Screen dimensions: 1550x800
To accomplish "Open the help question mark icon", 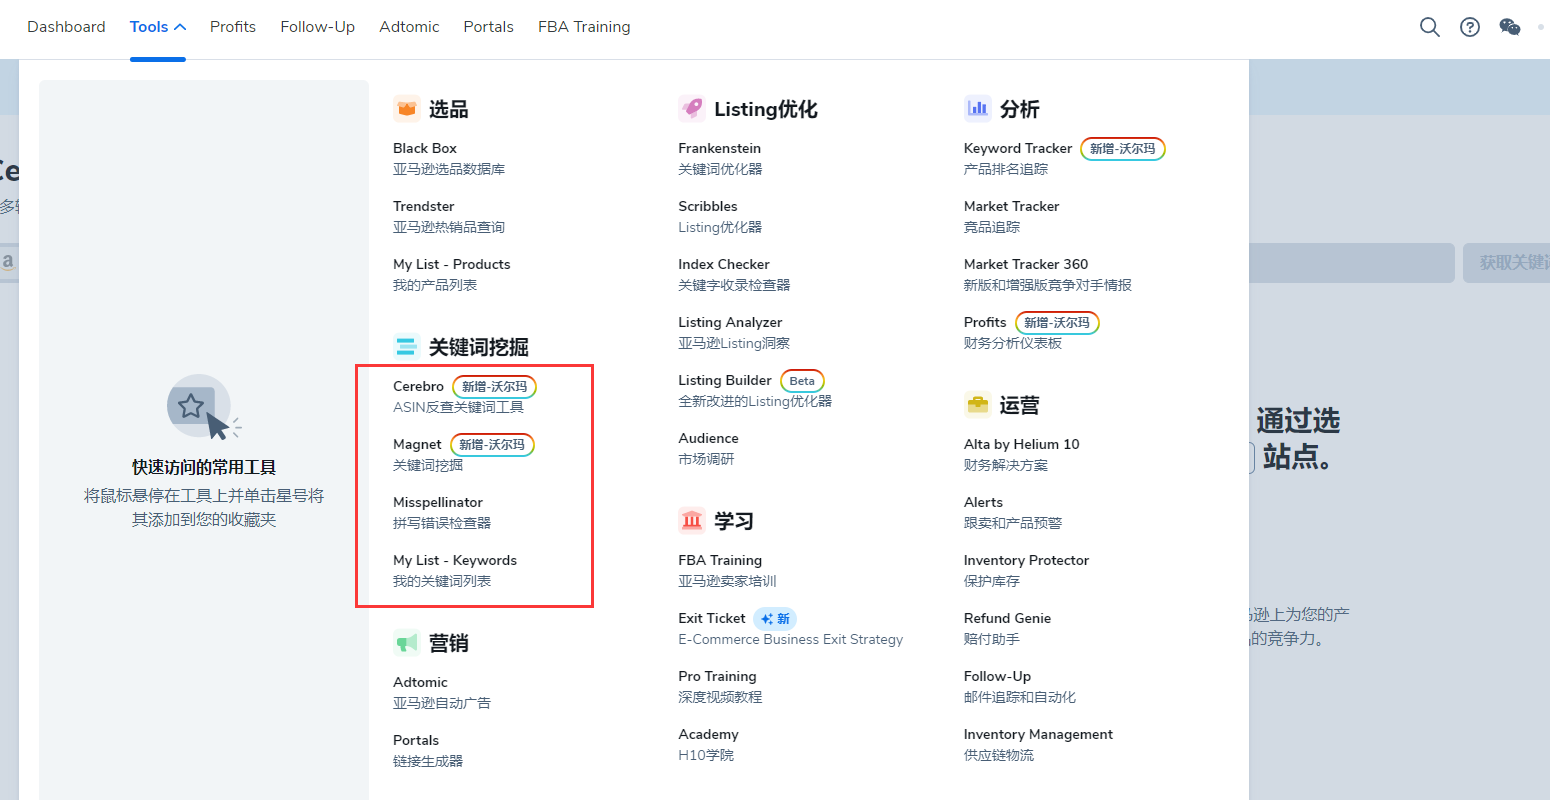I will 1470,27.
